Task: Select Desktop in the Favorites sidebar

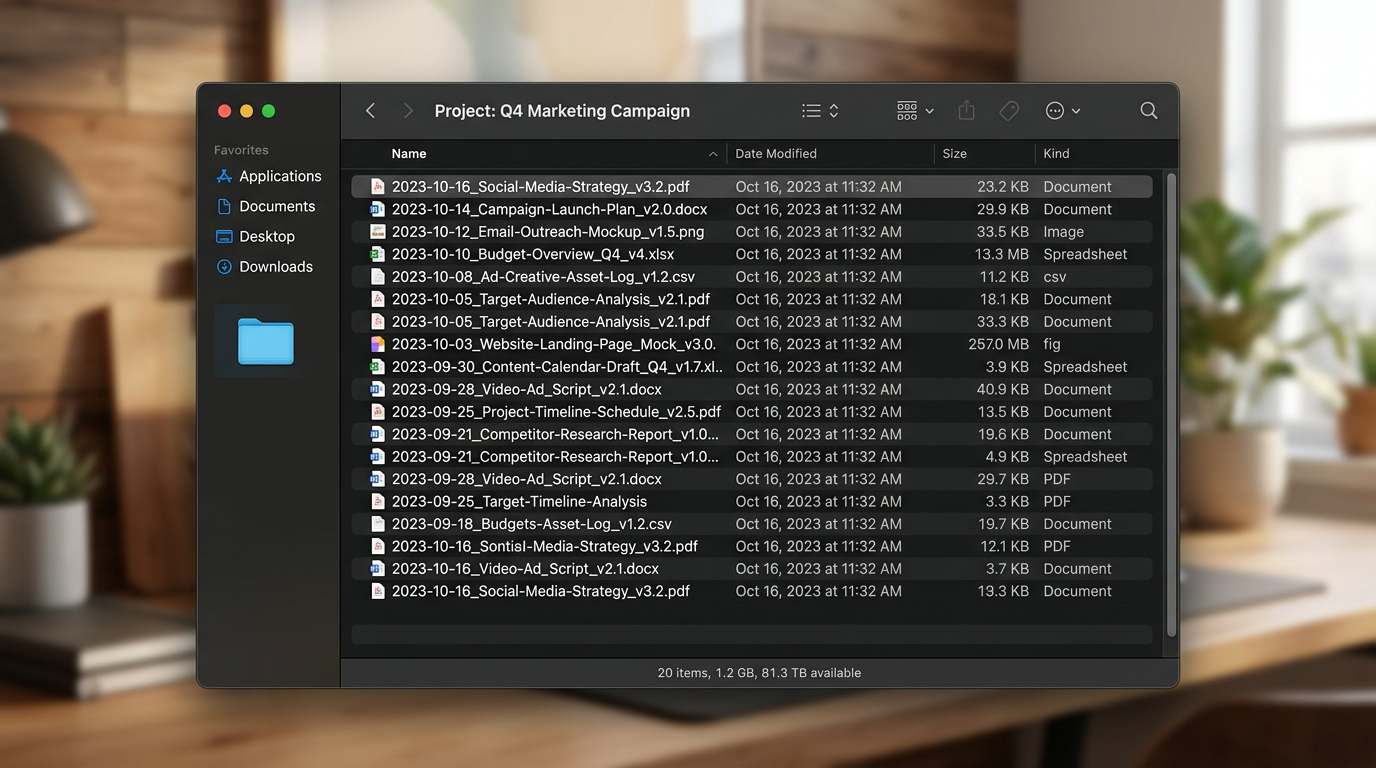Action: click(267, 236)
